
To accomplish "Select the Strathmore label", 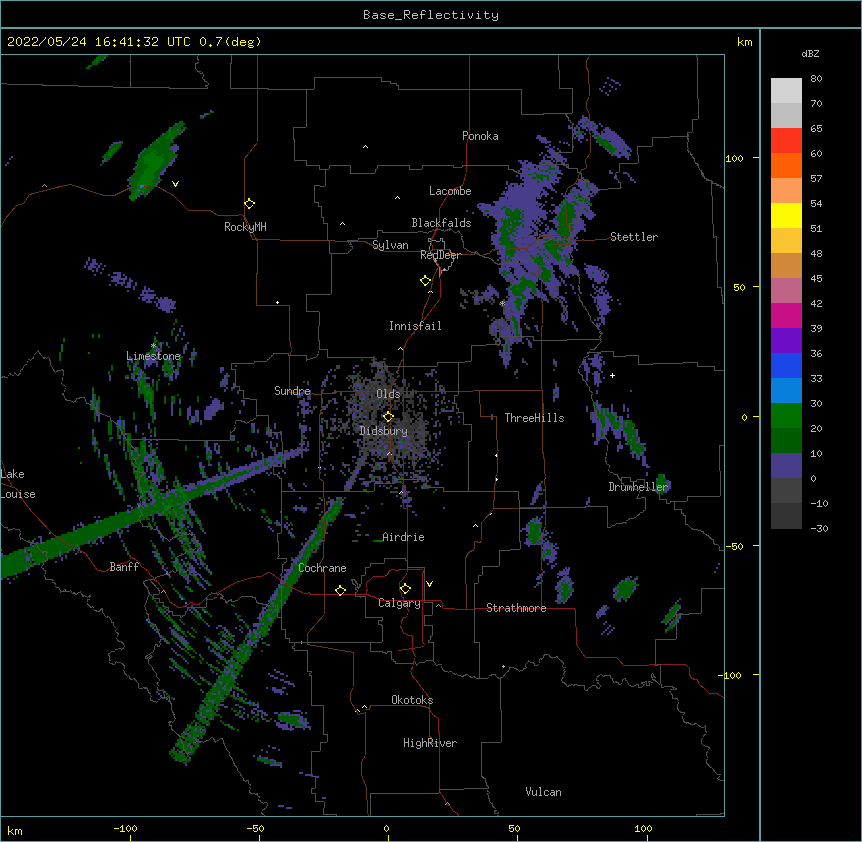I will click(516, 608).
